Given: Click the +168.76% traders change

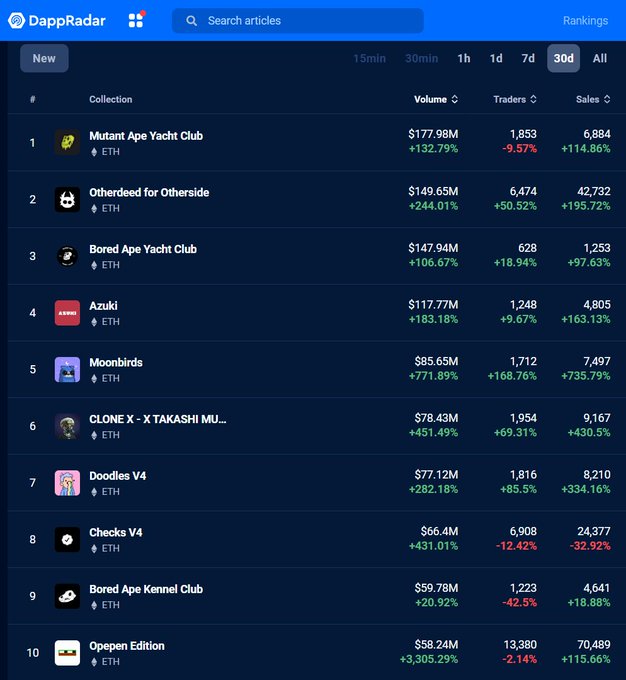Looking at the screenshot, I should (512, 376).
